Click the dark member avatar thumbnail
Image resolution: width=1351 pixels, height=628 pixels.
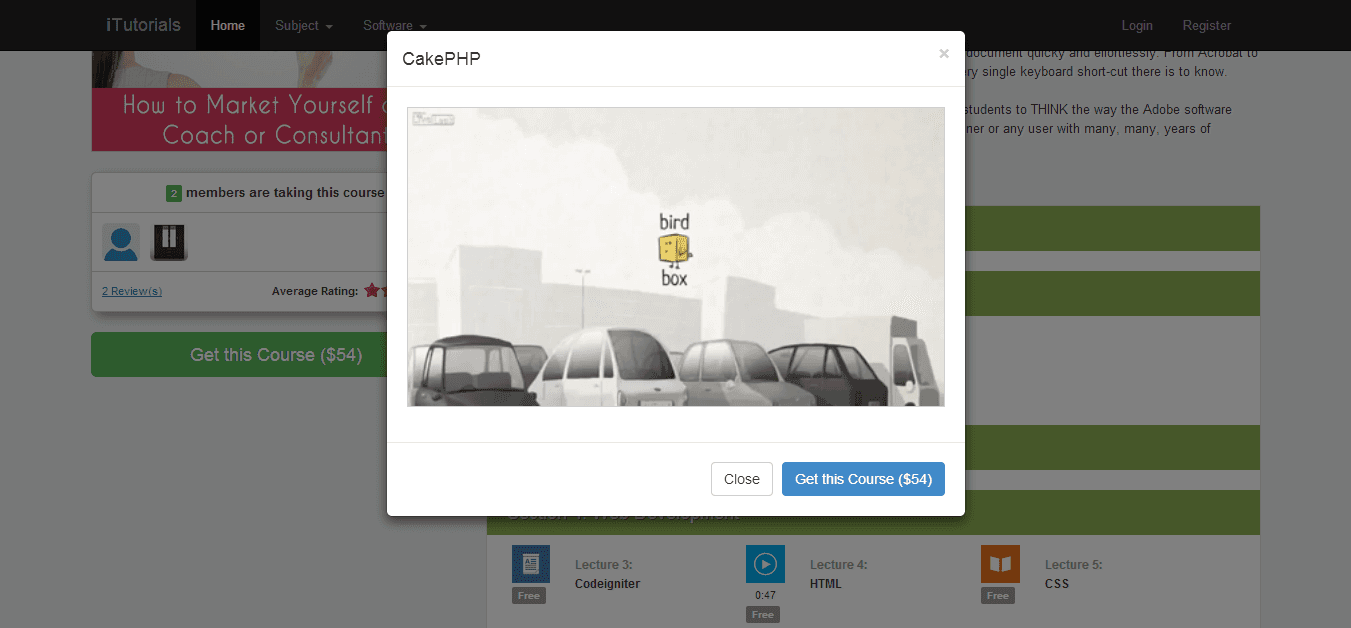(169, 242)
